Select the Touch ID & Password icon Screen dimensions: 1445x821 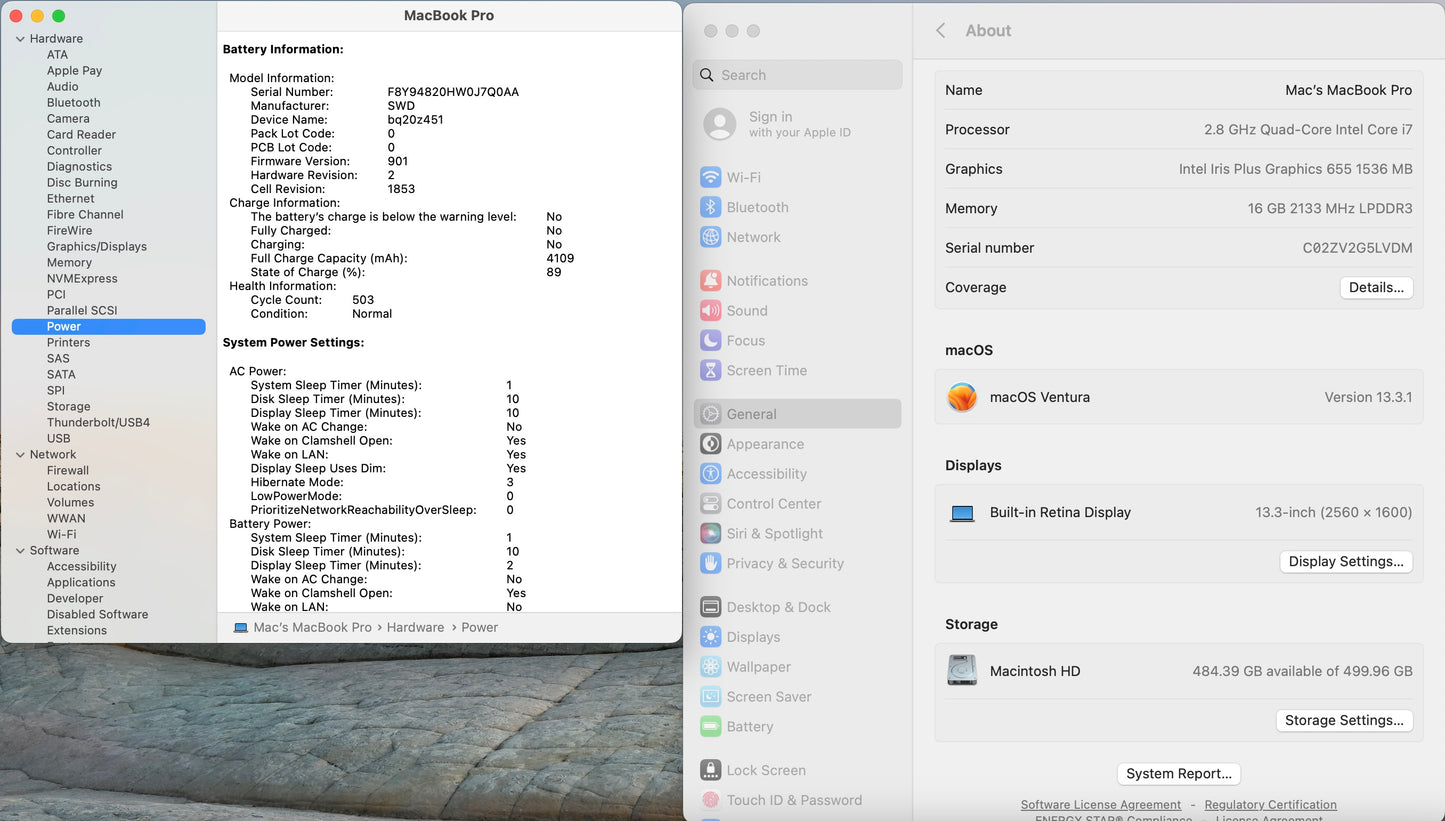tap(710, 800)
